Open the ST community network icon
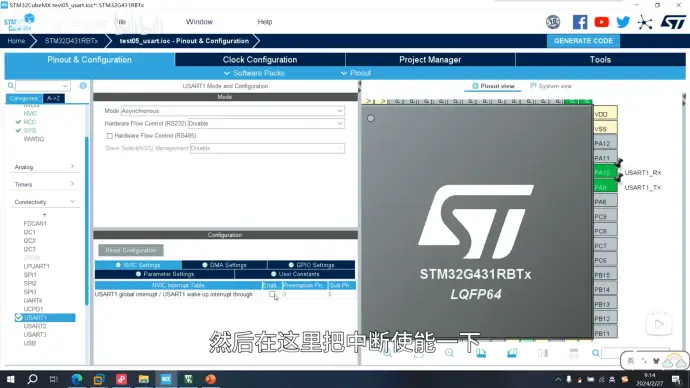The image size is (690, 388). click(645, 22)
